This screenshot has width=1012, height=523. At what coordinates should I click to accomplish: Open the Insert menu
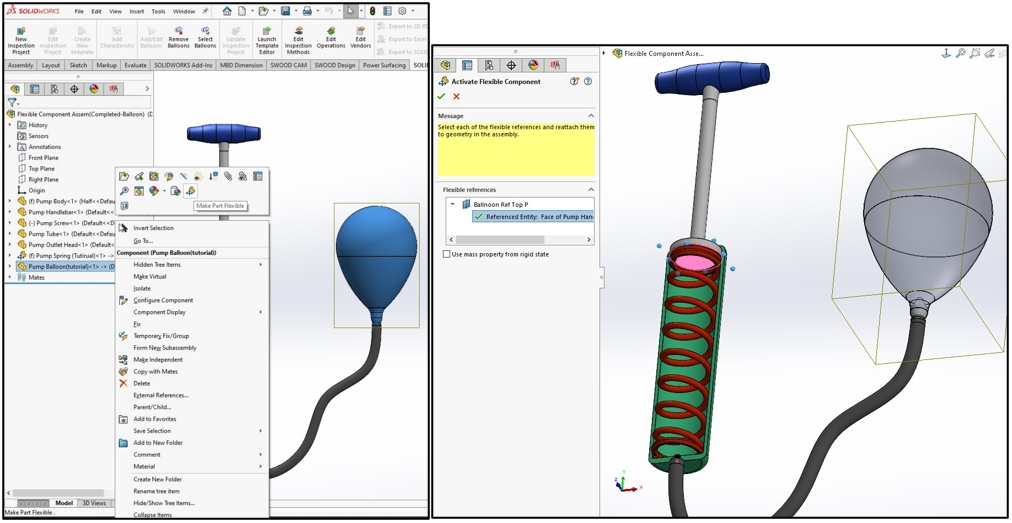(x=137, y=11)
